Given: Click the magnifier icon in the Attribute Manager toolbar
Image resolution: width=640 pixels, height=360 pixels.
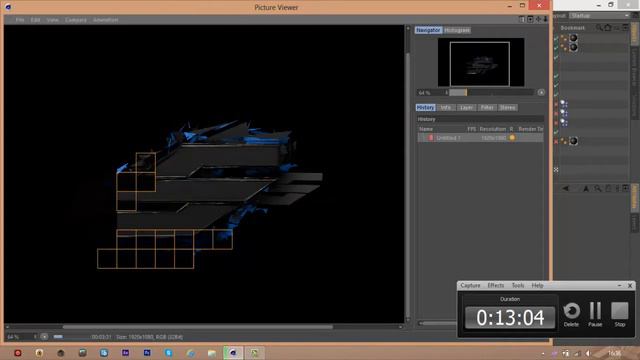Looking at the screenshot, I should [598, 189].
